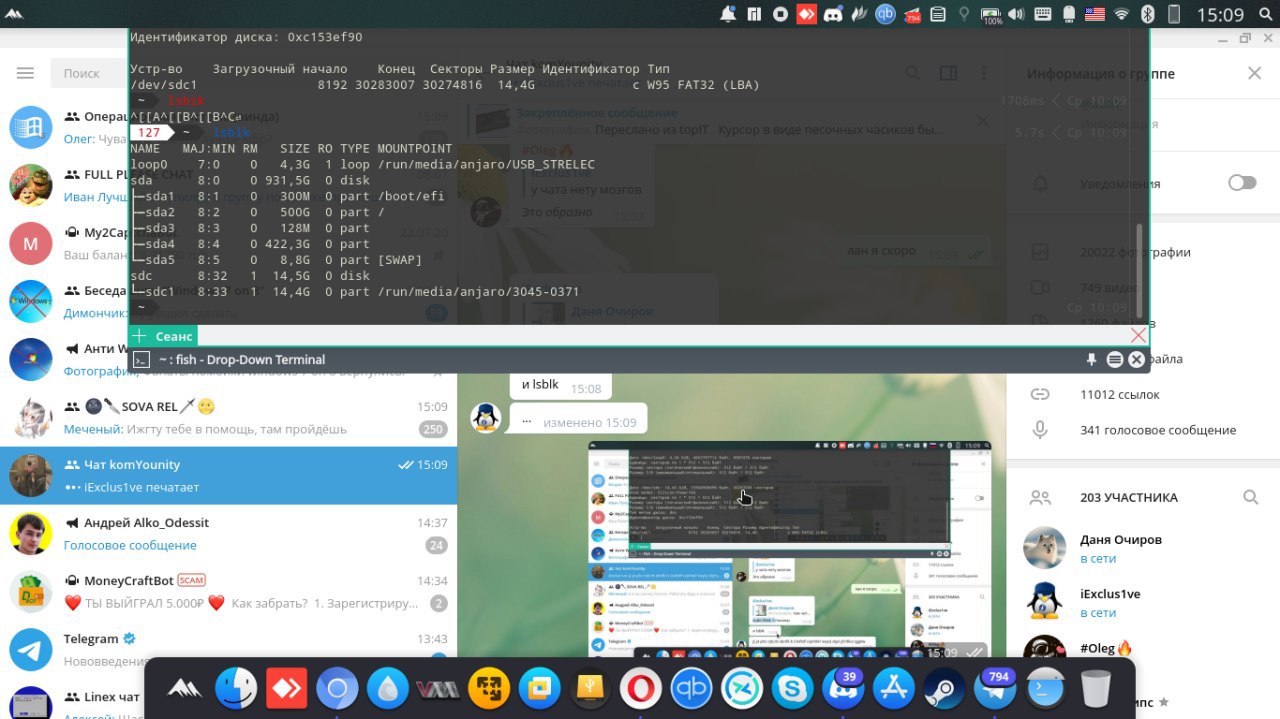Screen dimensions: 1280x719
Task: Launch Opera browser from the dock
Action: [x=640, y=688]
